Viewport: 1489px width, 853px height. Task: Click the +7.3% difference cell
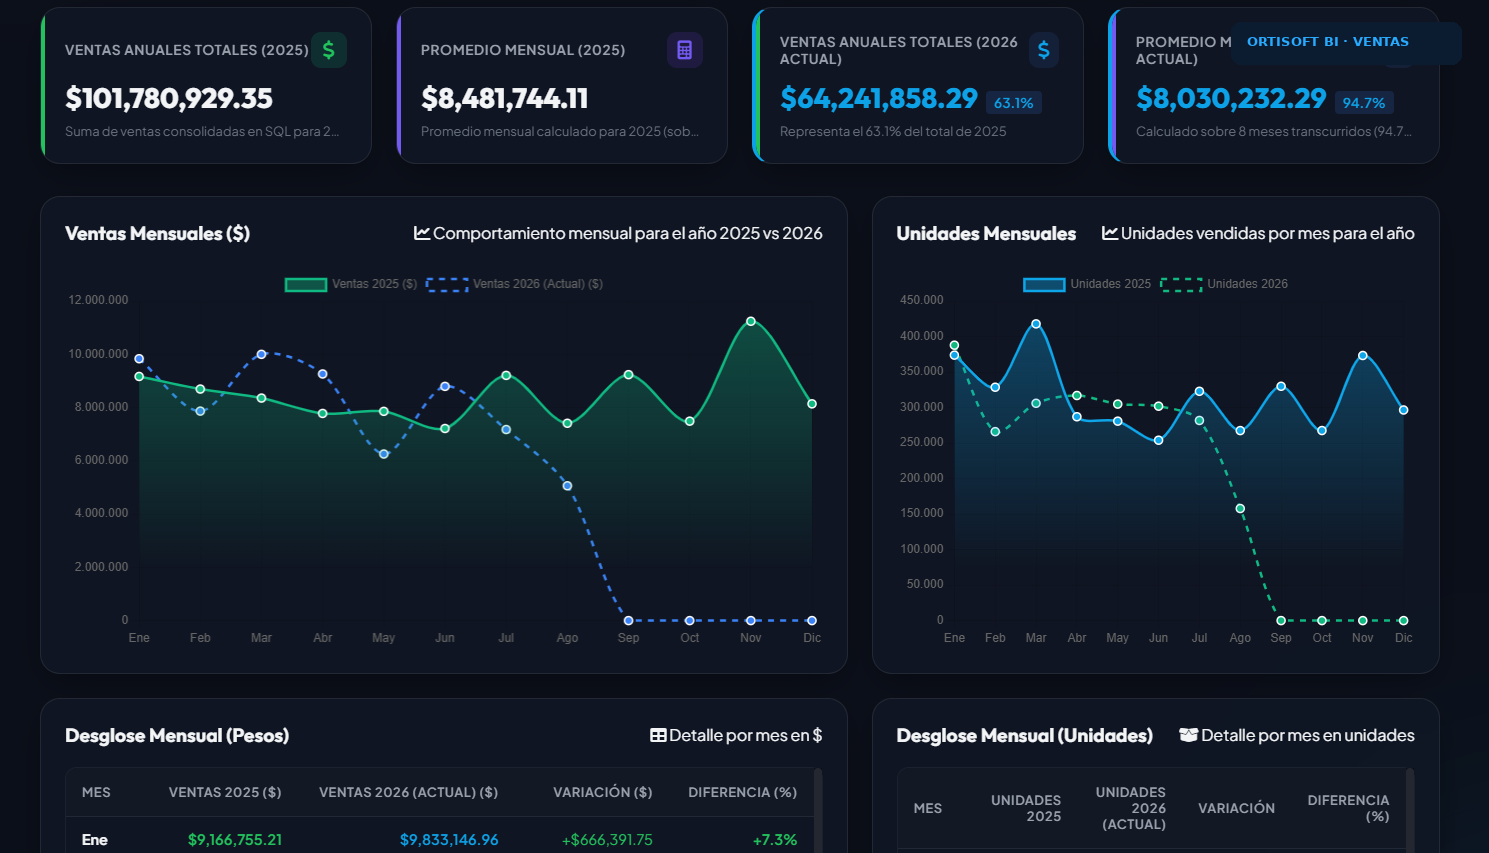[x=775, y=840]
